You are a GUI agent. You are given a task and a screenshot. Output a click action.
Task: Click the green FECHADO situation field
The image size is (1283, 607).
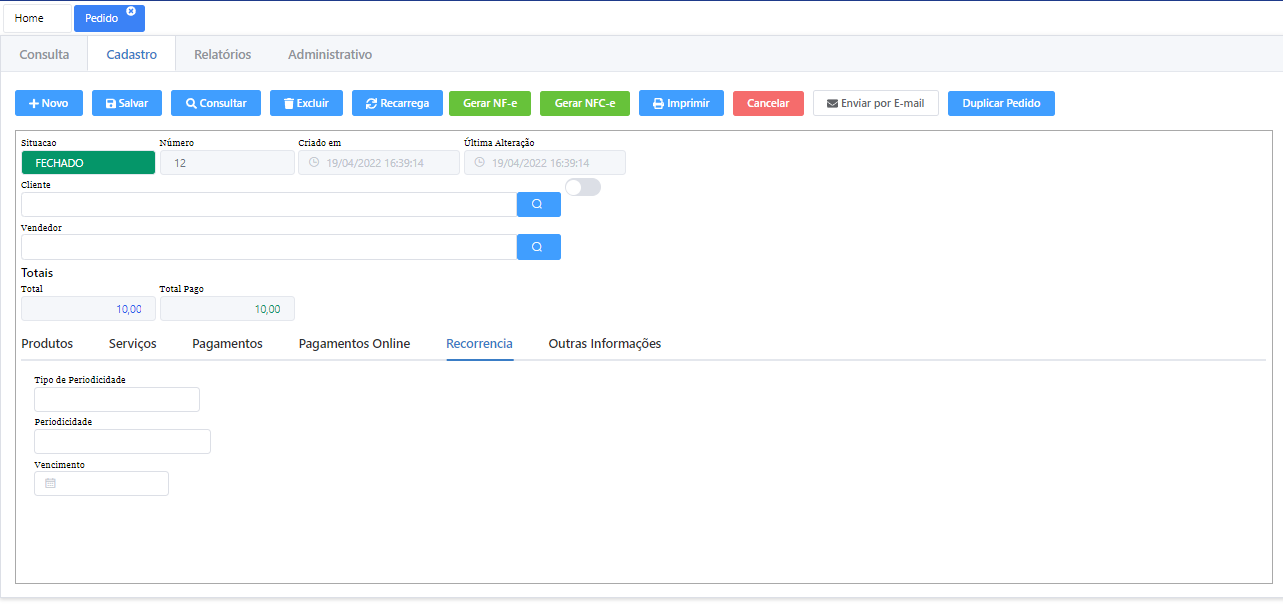coord(88,162)
